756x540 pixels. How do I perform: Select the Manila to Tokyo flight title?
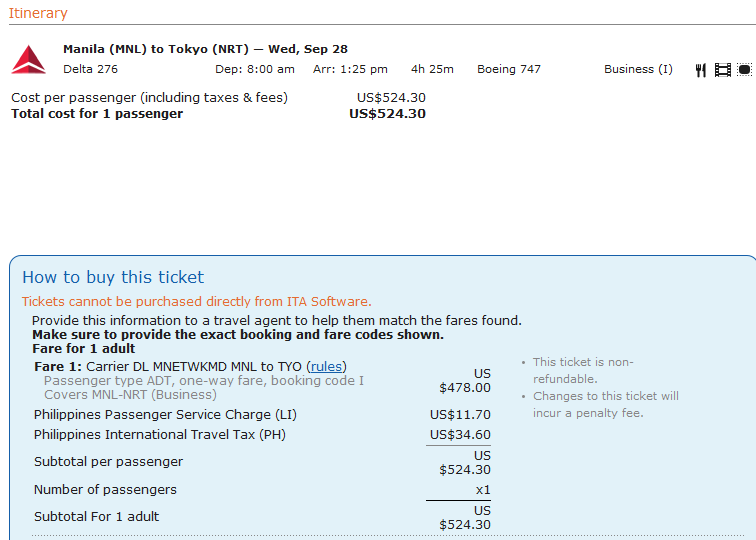click(x=205, y=49)
